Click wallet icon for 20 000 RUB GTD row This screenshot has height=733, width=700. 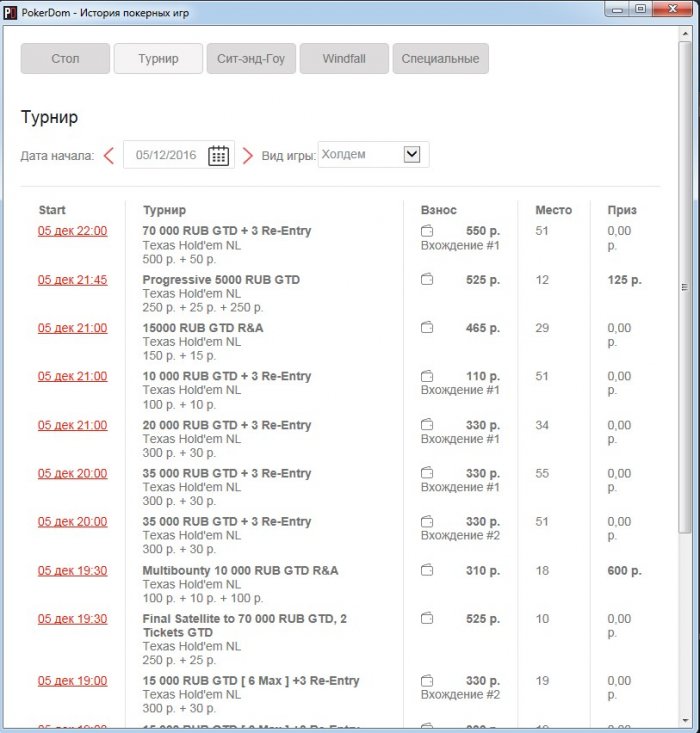[427, 425]
